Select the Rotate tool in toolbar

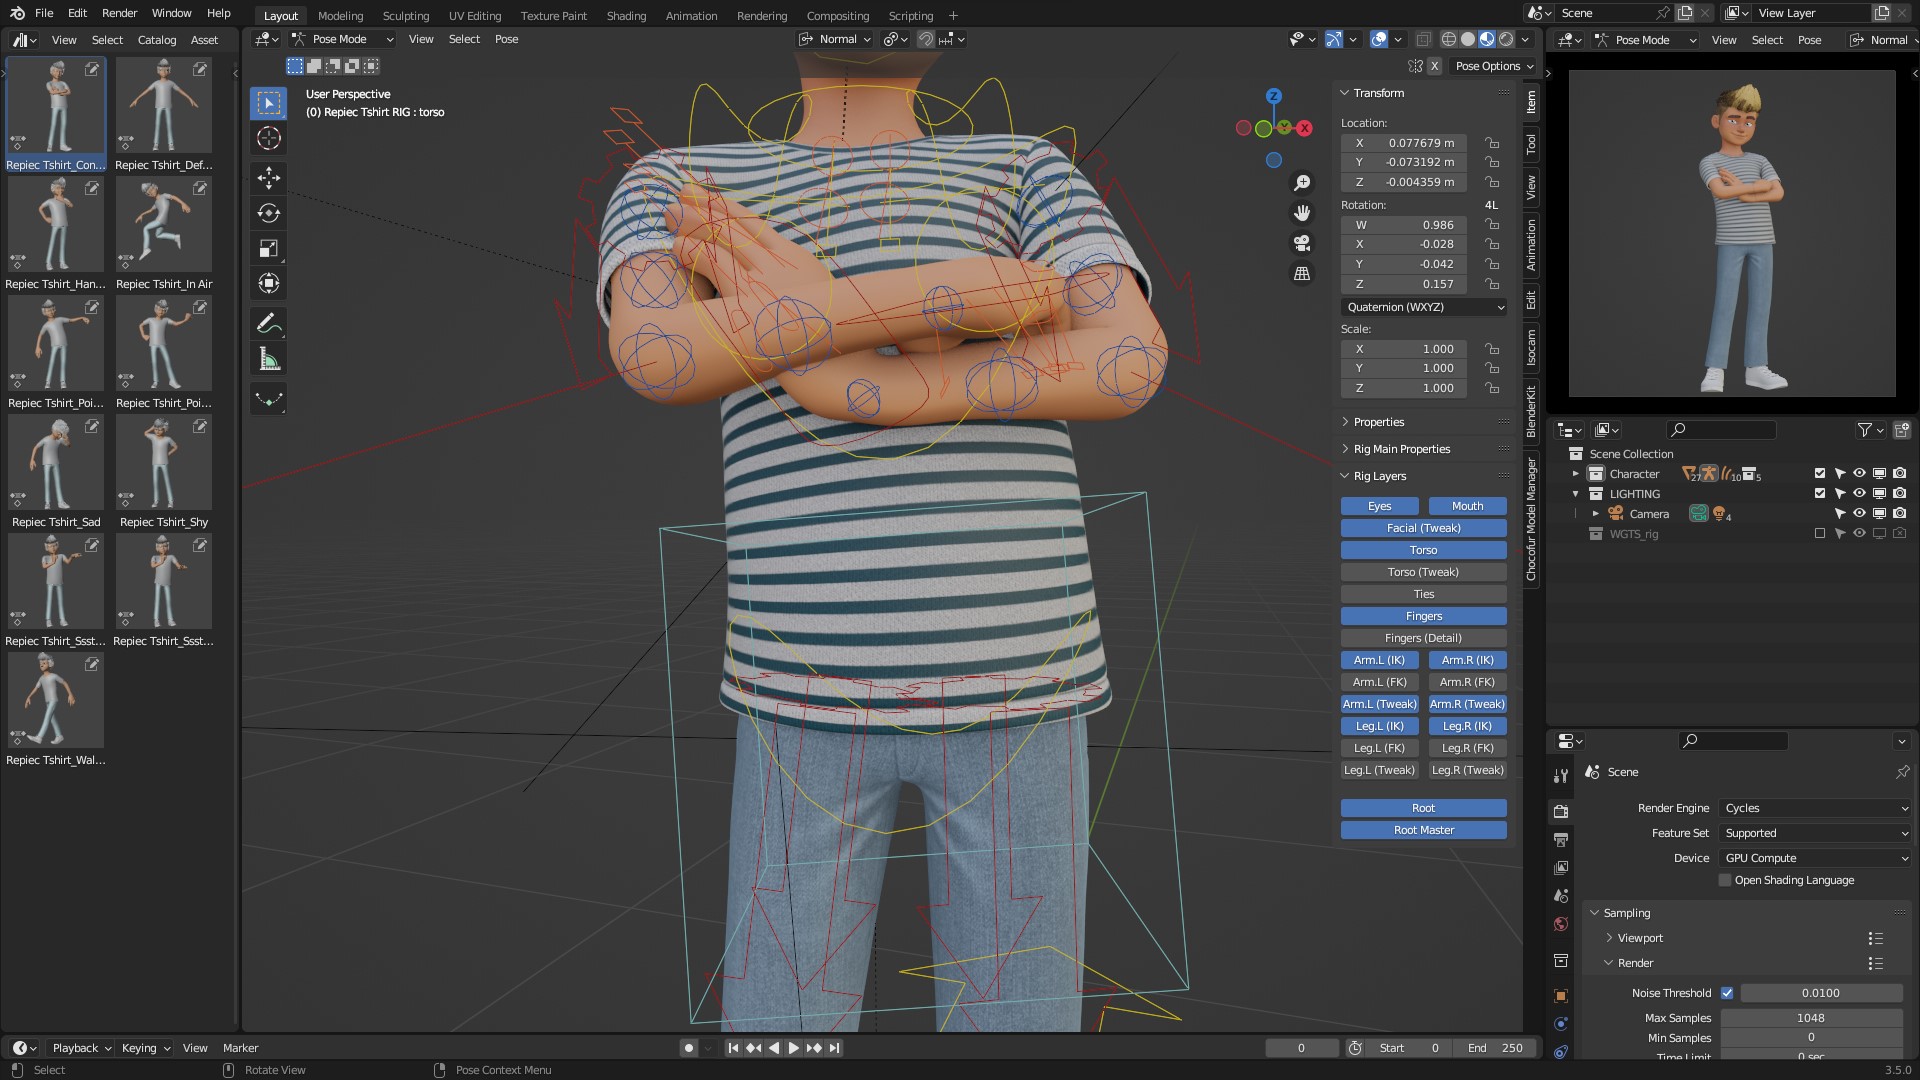[268, 213]
